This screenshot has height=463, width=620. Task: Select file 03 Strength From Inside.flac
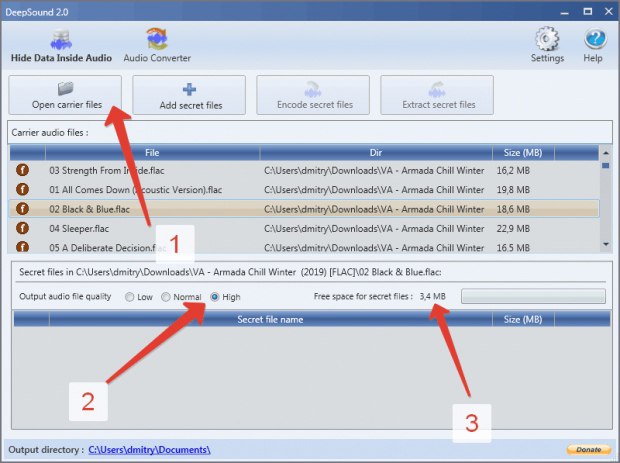[107, 170]
